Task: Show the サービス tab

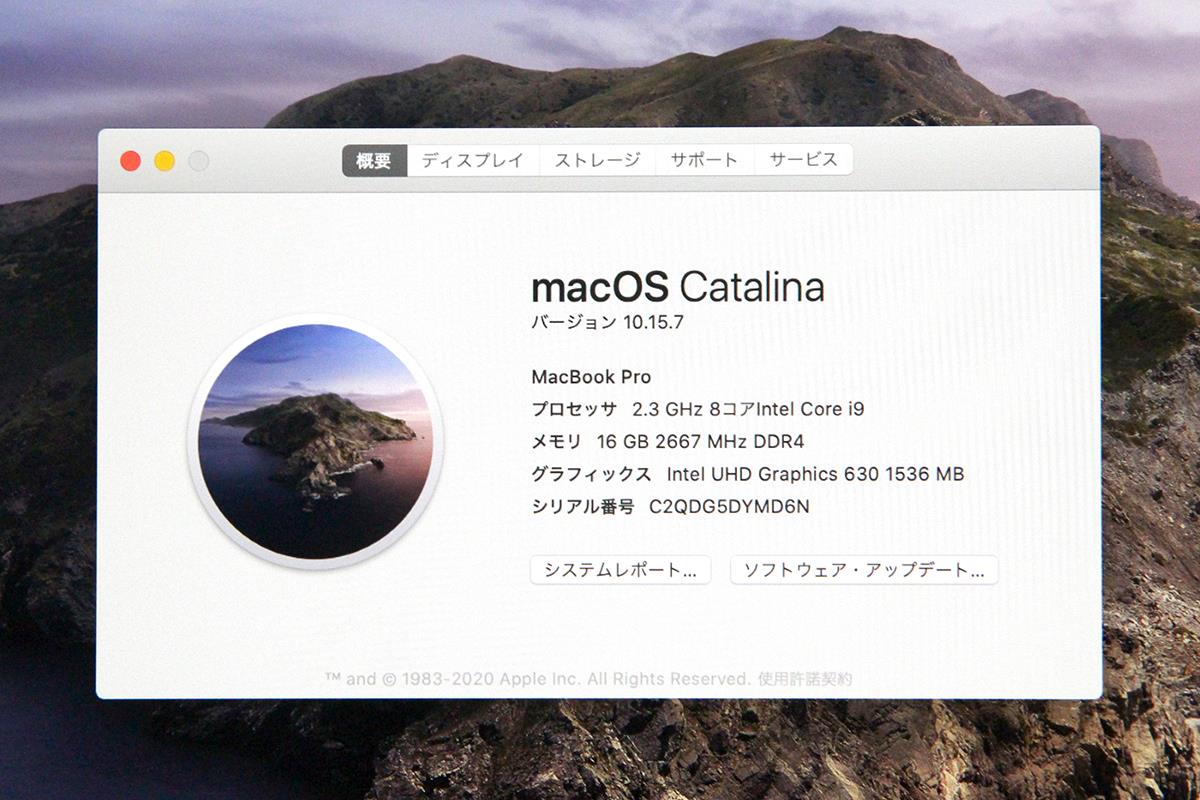Action: [x=803, y=160]
